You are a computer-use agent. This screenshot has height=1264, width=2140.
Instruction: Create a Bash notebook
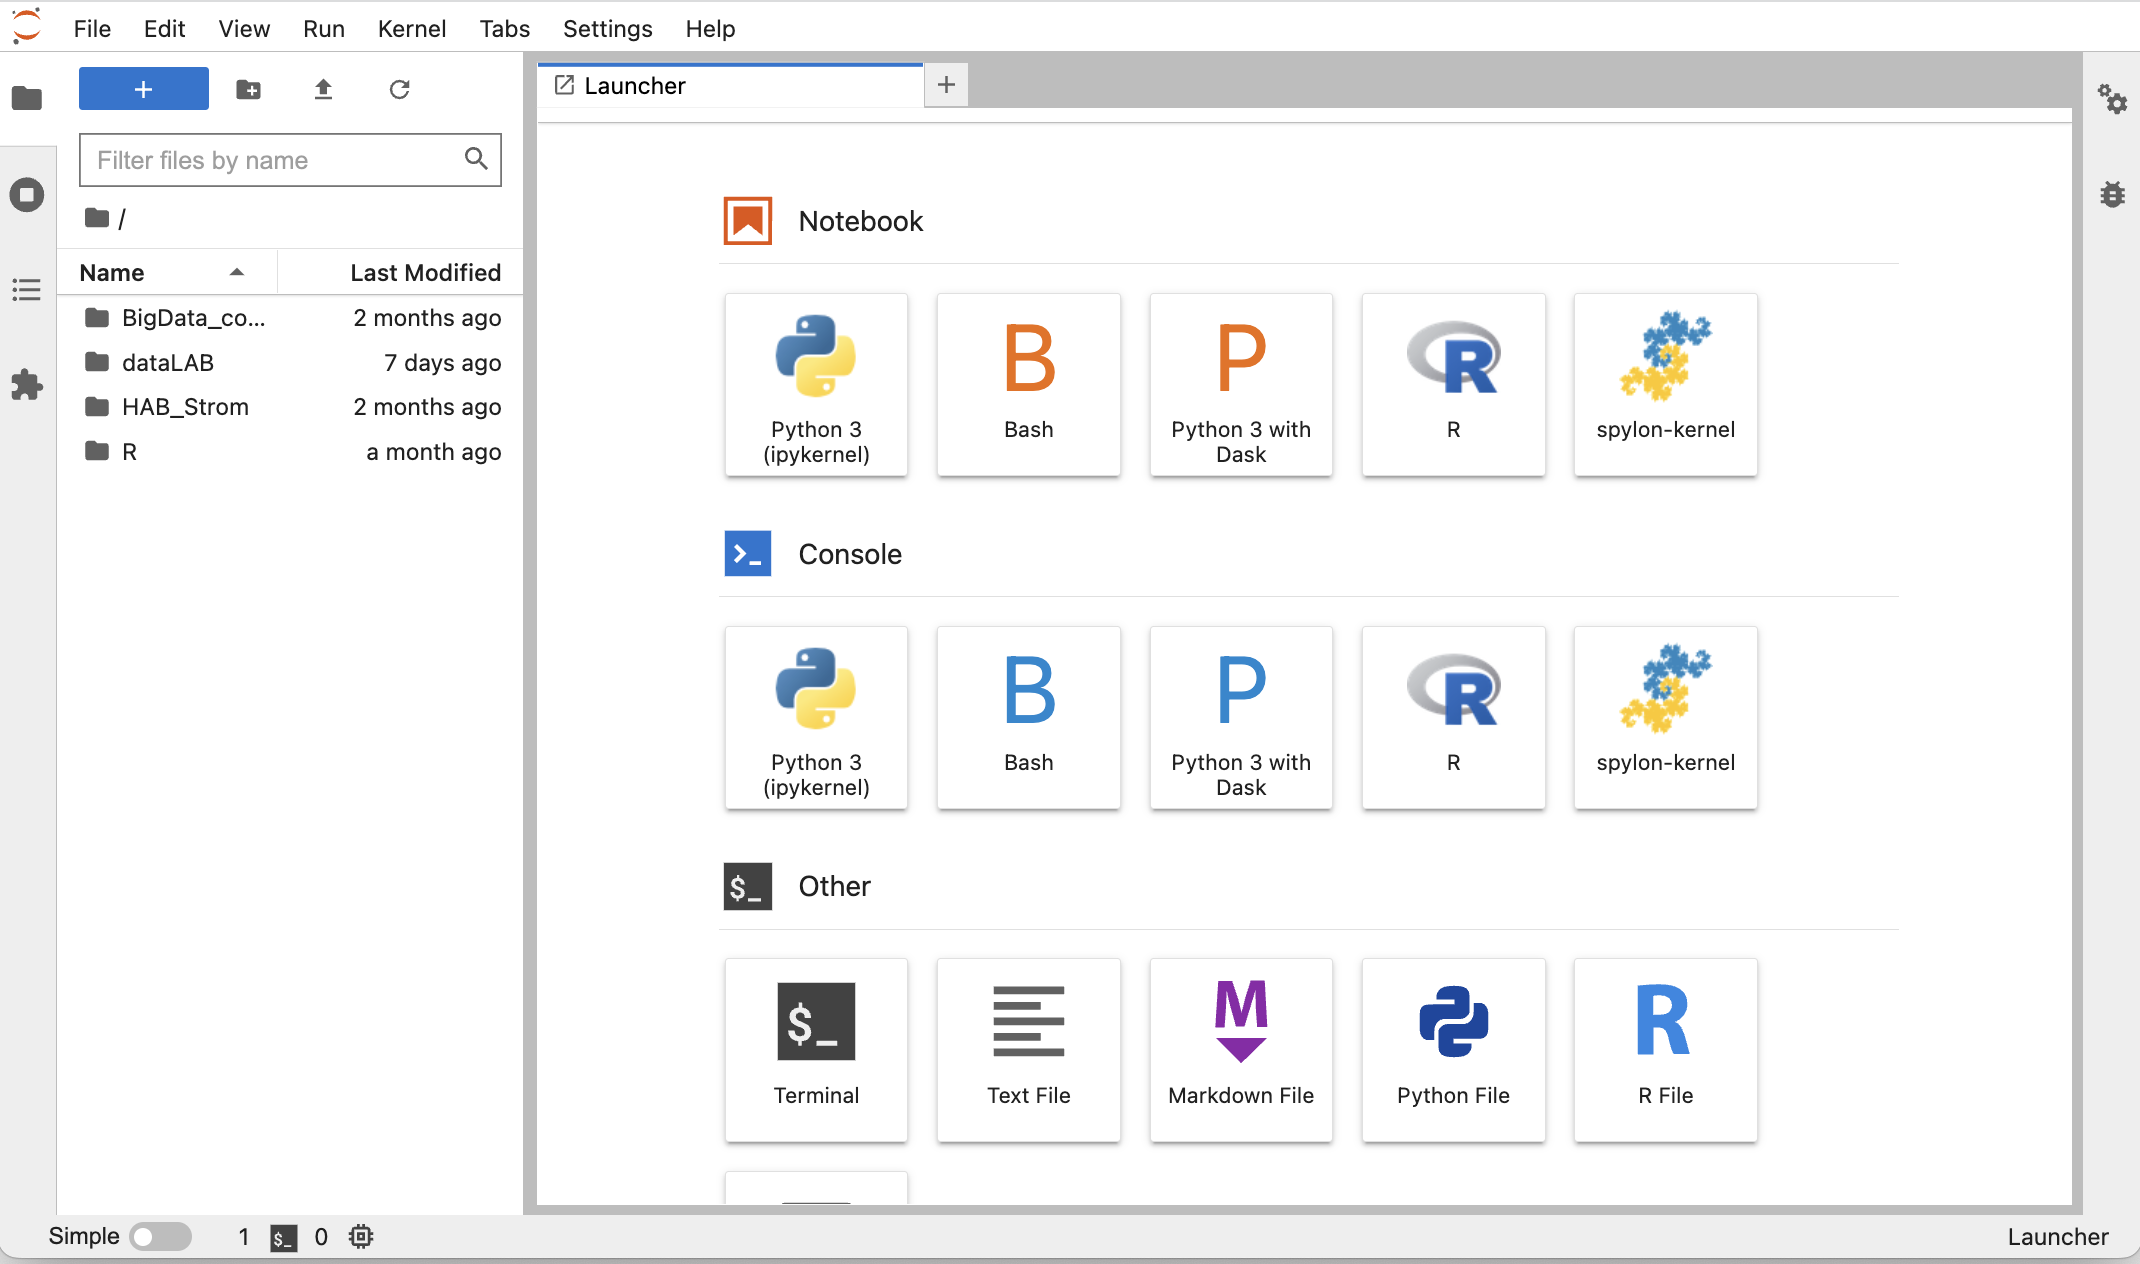(x=1029, y=384)
